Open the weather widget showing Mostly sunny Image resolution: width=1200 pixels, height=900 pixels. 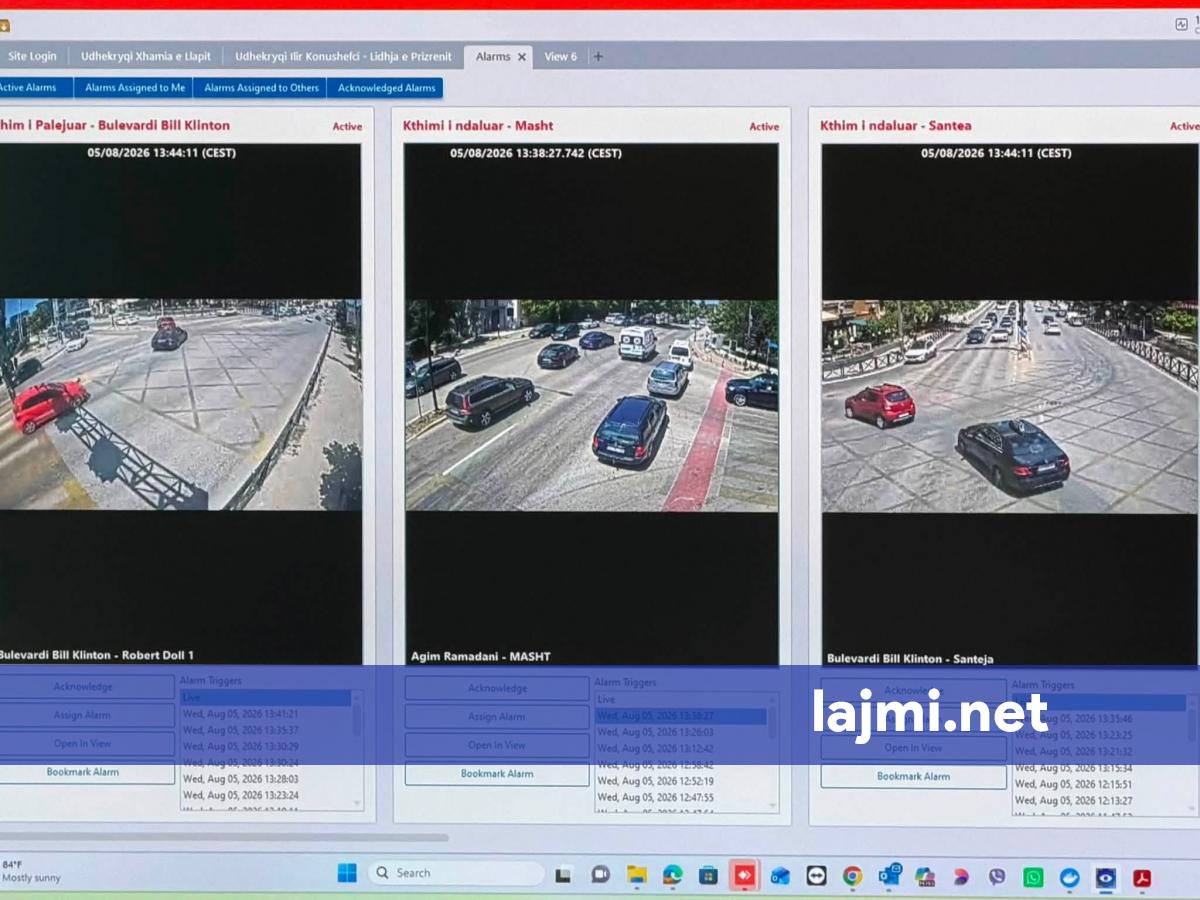point(30,871)
